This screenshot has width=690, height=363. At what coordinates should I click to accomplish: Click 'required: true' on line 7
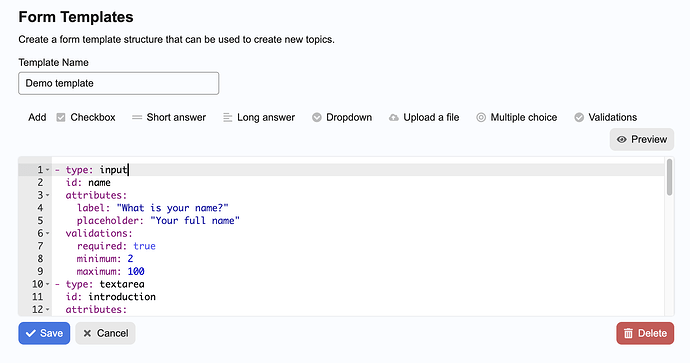[116, 246]
